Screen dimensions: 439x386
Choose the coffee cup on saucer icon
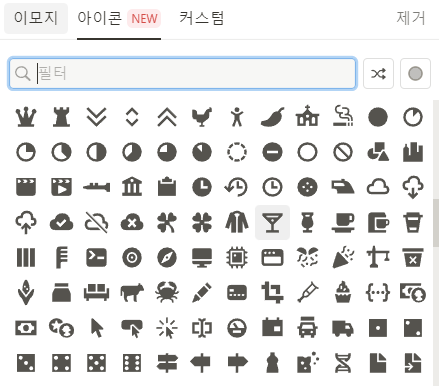[343, 223]
